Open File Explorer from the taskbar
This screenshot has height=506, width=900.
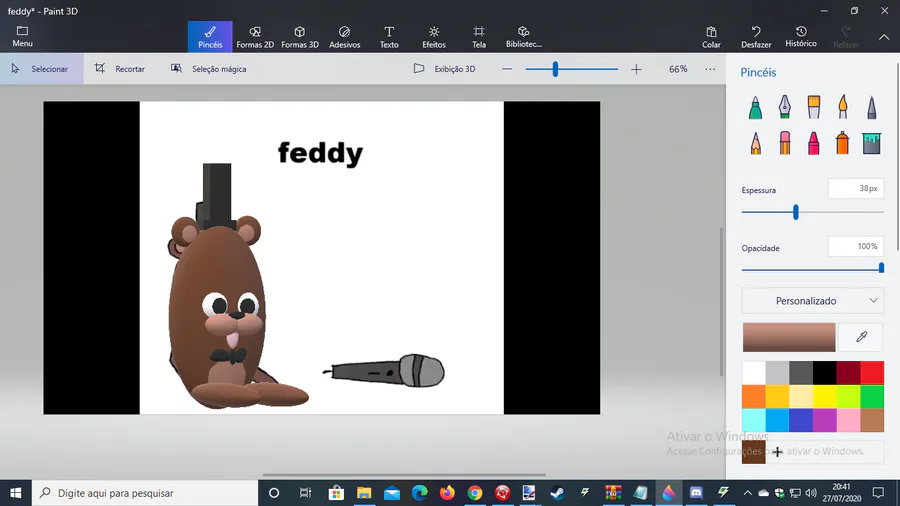(364, 493)
